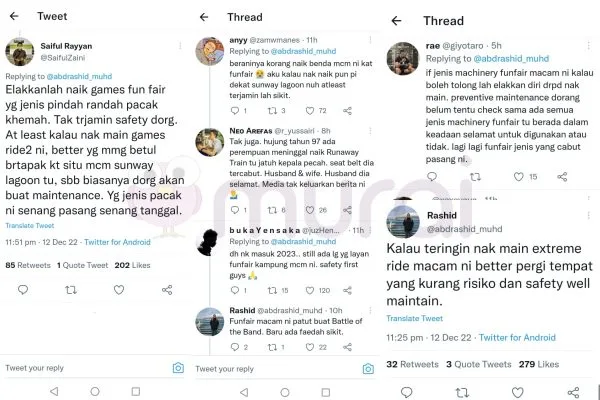Translate Saiful Rayyan's tweet

[x=30, y=225]
